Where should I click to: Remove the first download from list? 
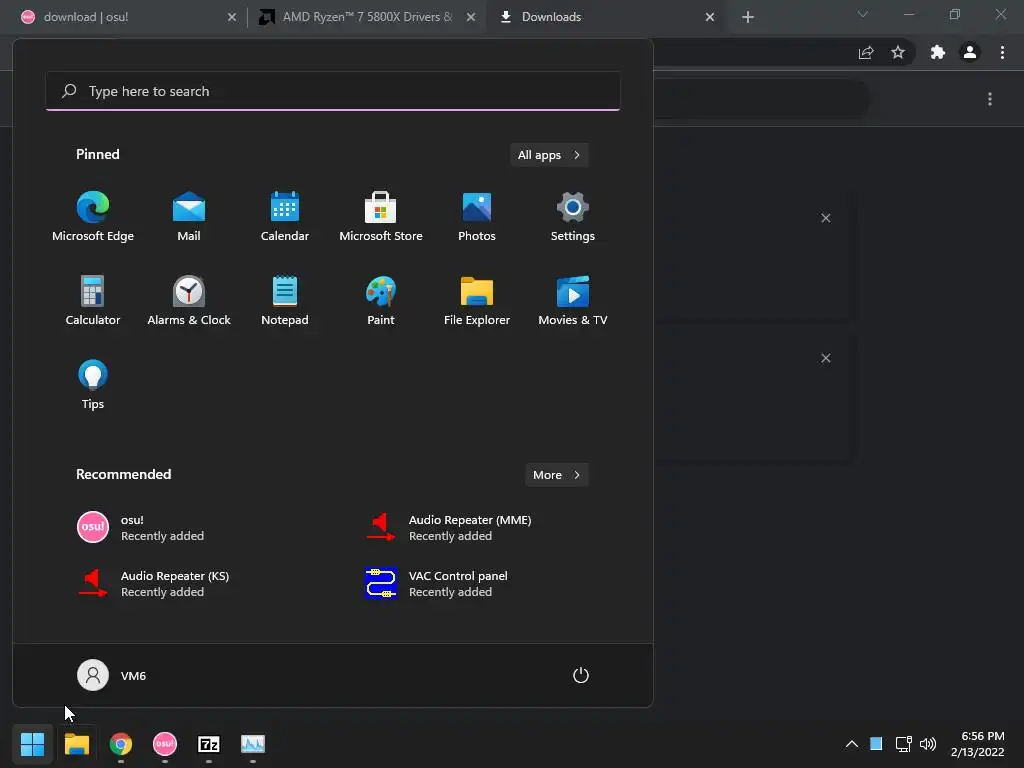(x=825, y=218)
